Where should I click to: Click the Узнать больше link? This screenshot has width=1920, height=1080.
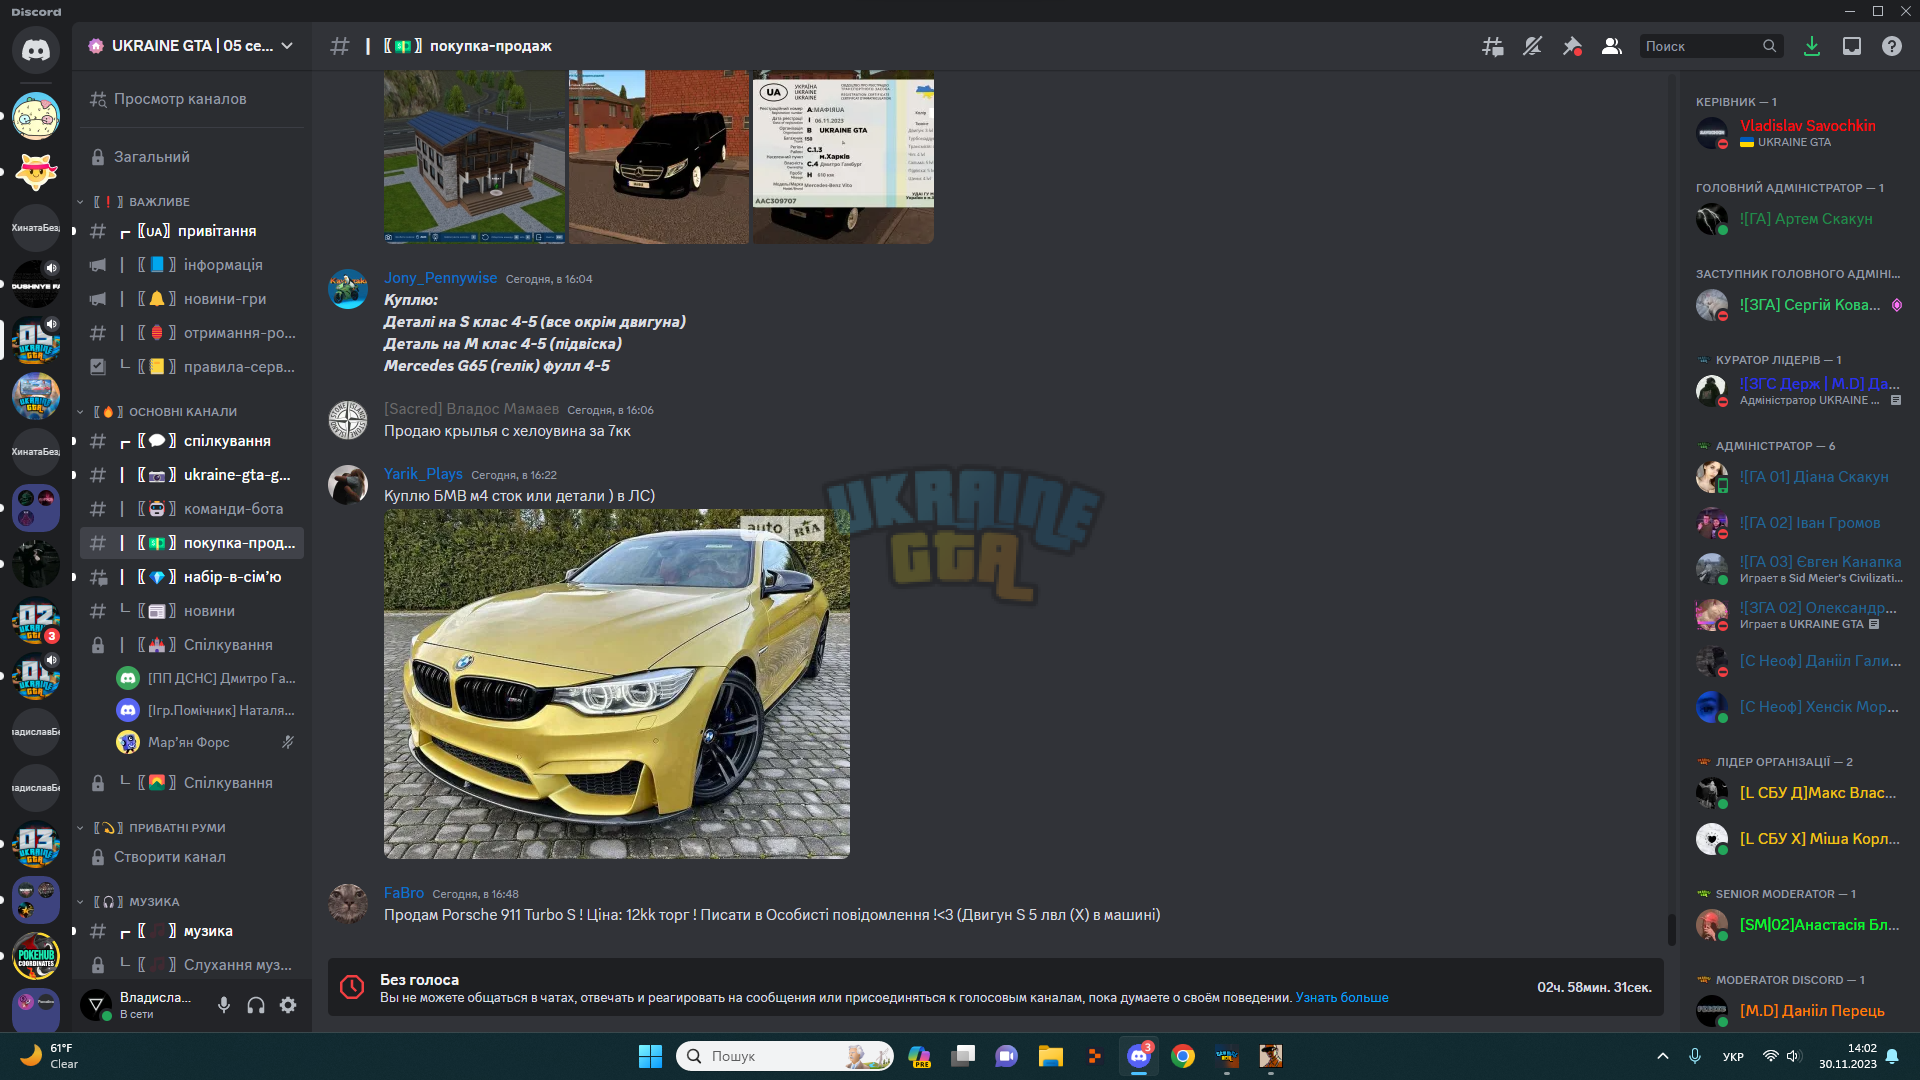[1342, 998]
